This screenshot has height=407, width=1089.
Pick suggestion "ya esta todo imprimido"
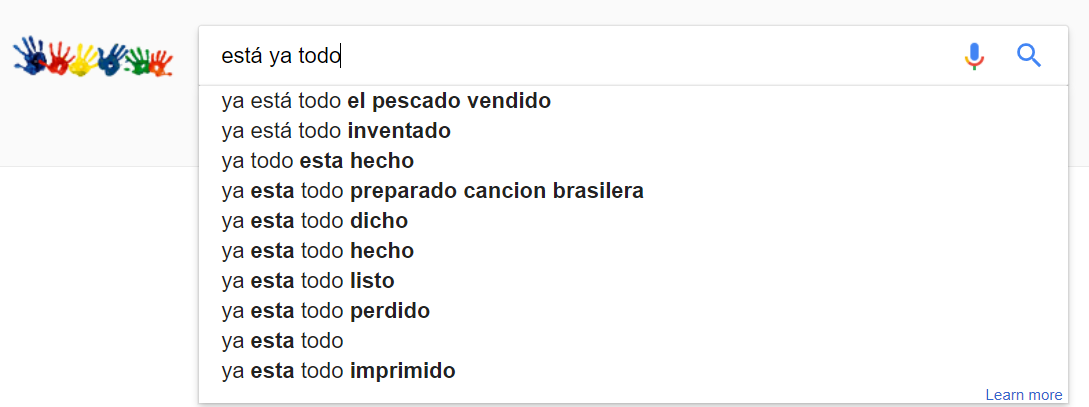(x=338, y=371)
